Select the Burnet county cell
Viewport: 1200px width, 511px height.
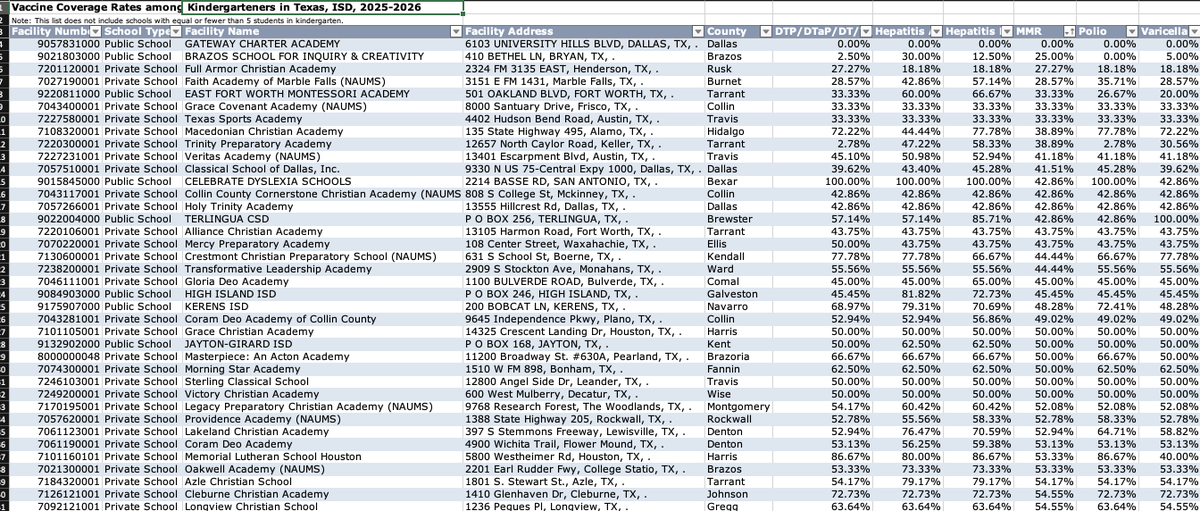738,82
